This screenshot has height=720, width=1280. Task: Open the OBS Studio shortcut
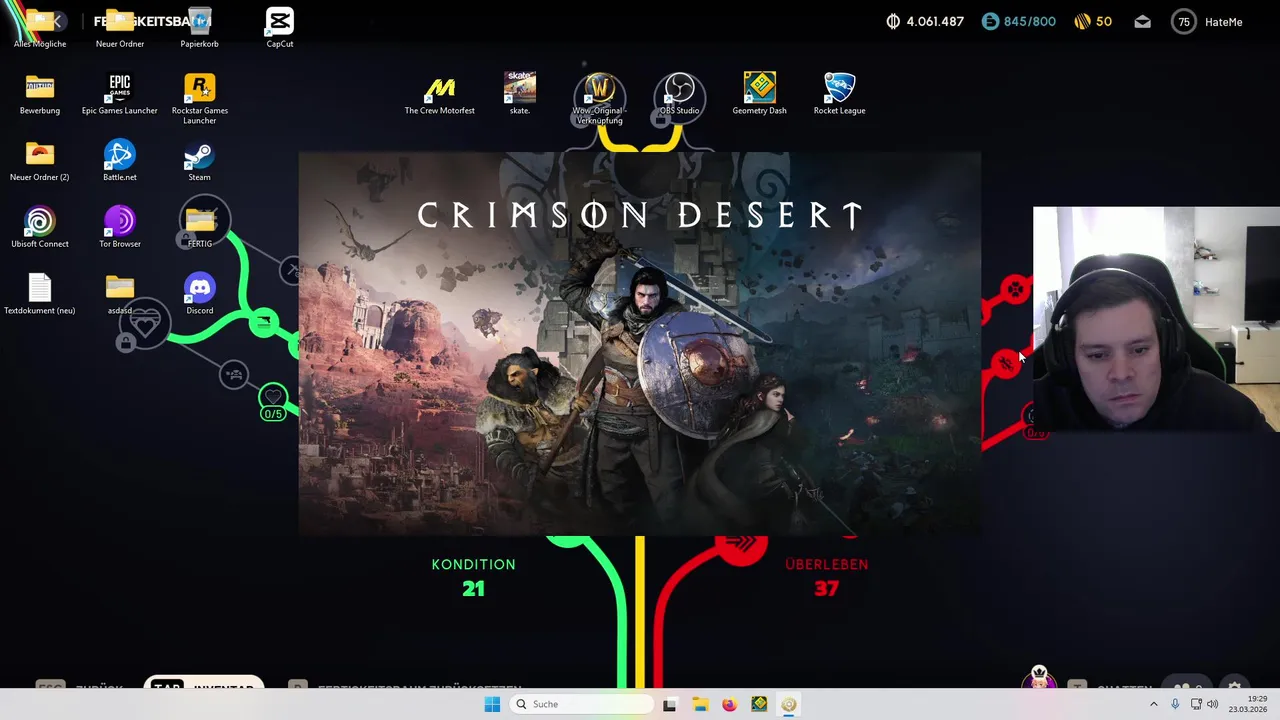click(x=679, y=95)
